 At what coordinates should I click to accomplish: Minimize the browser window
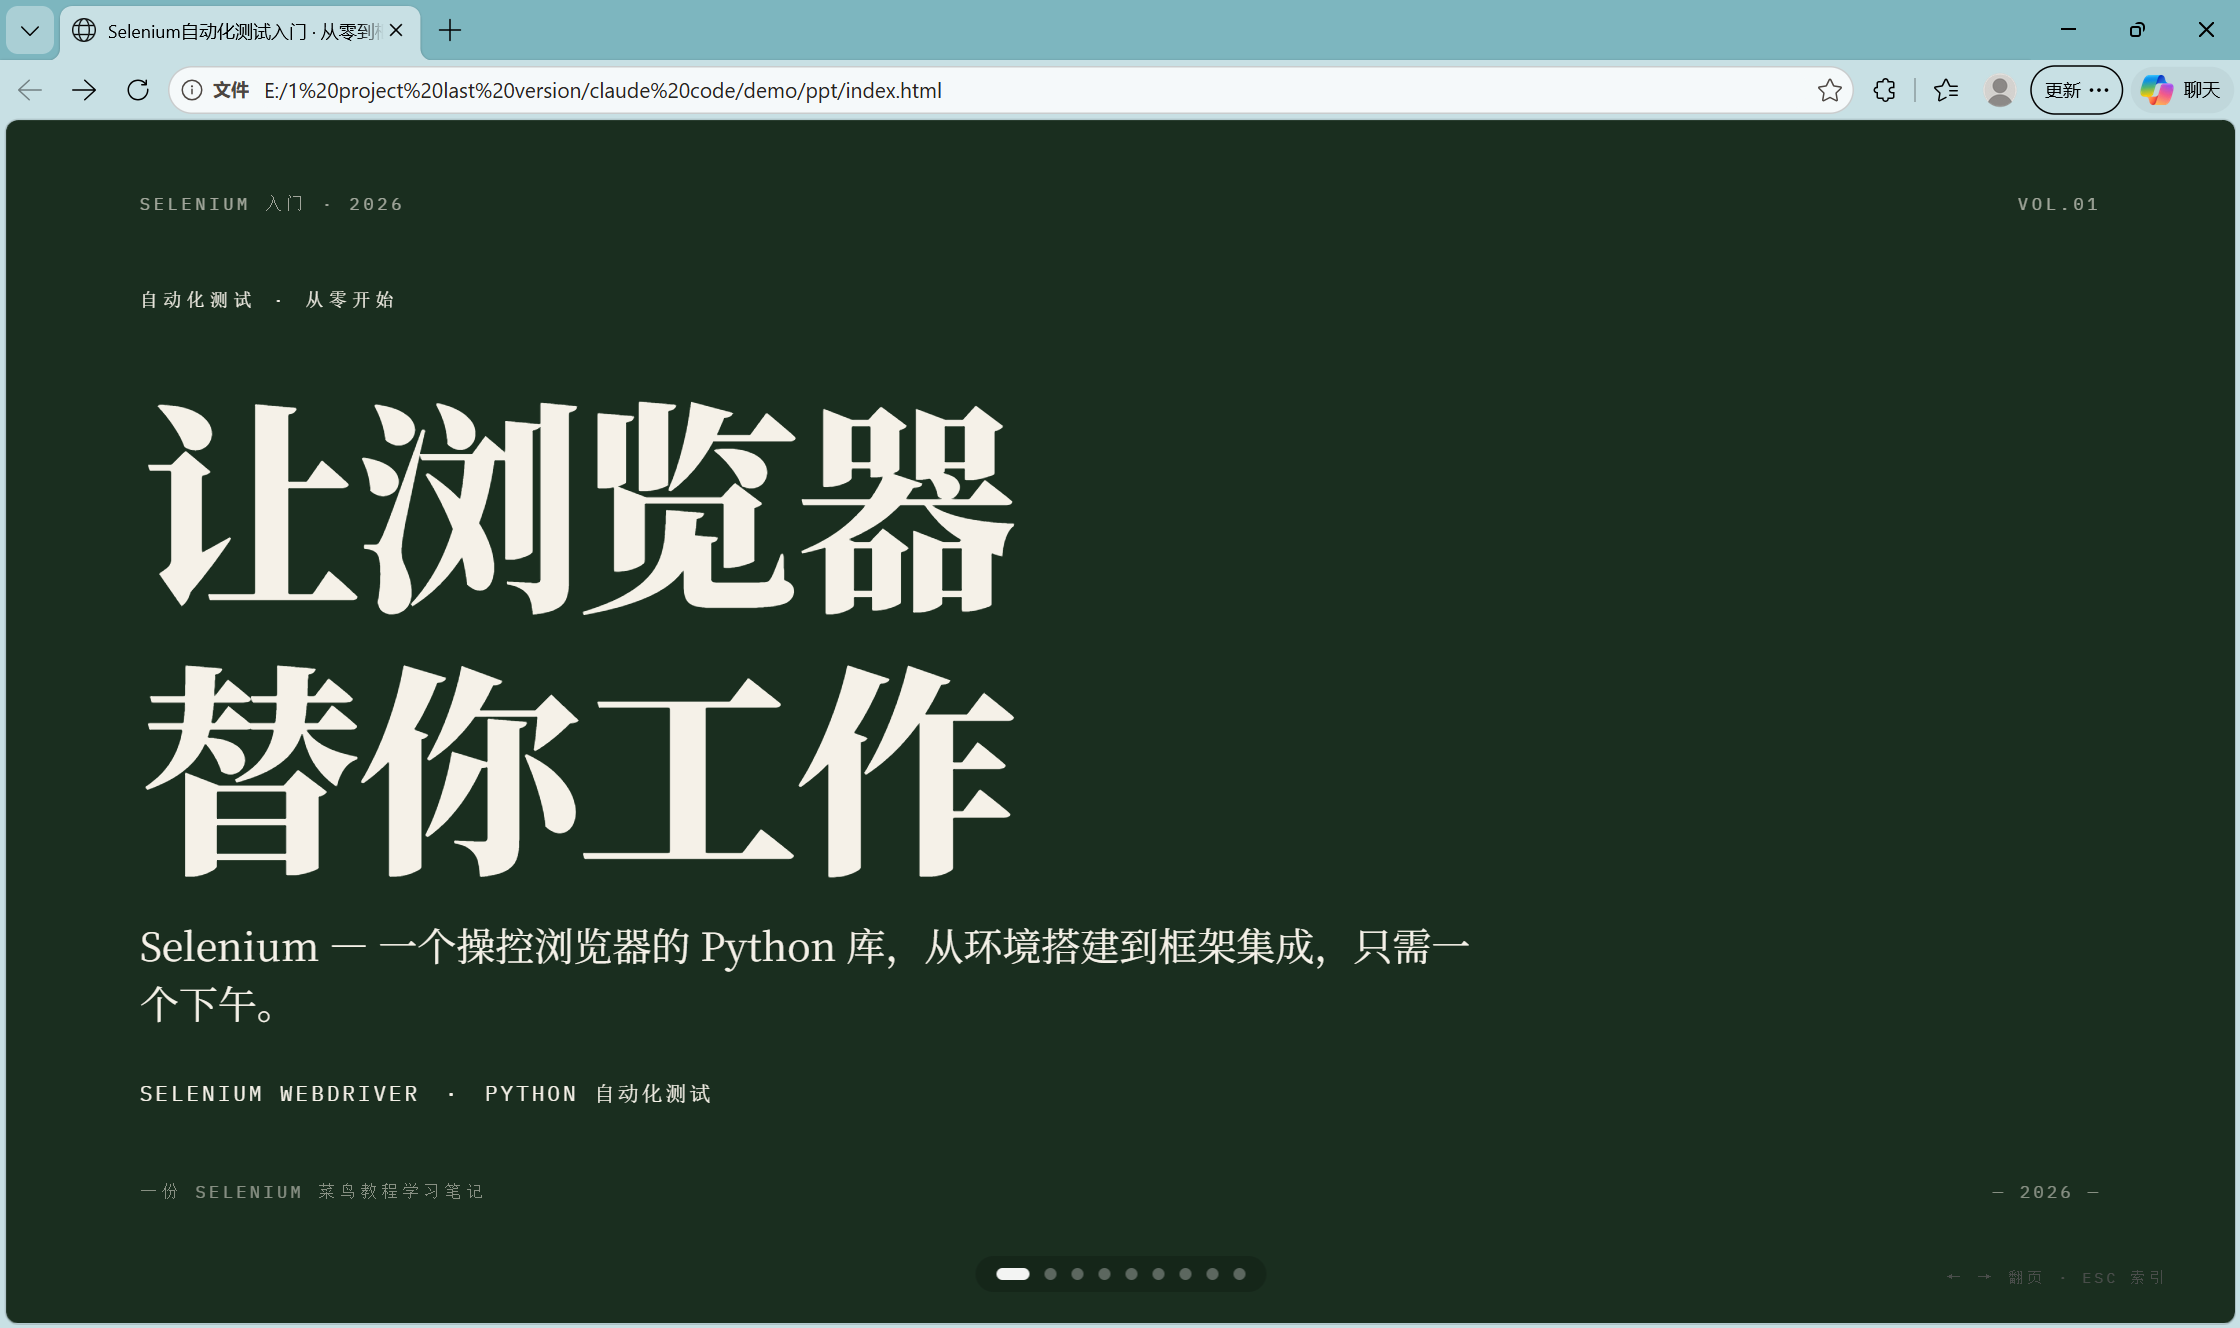coord(2068,30)
